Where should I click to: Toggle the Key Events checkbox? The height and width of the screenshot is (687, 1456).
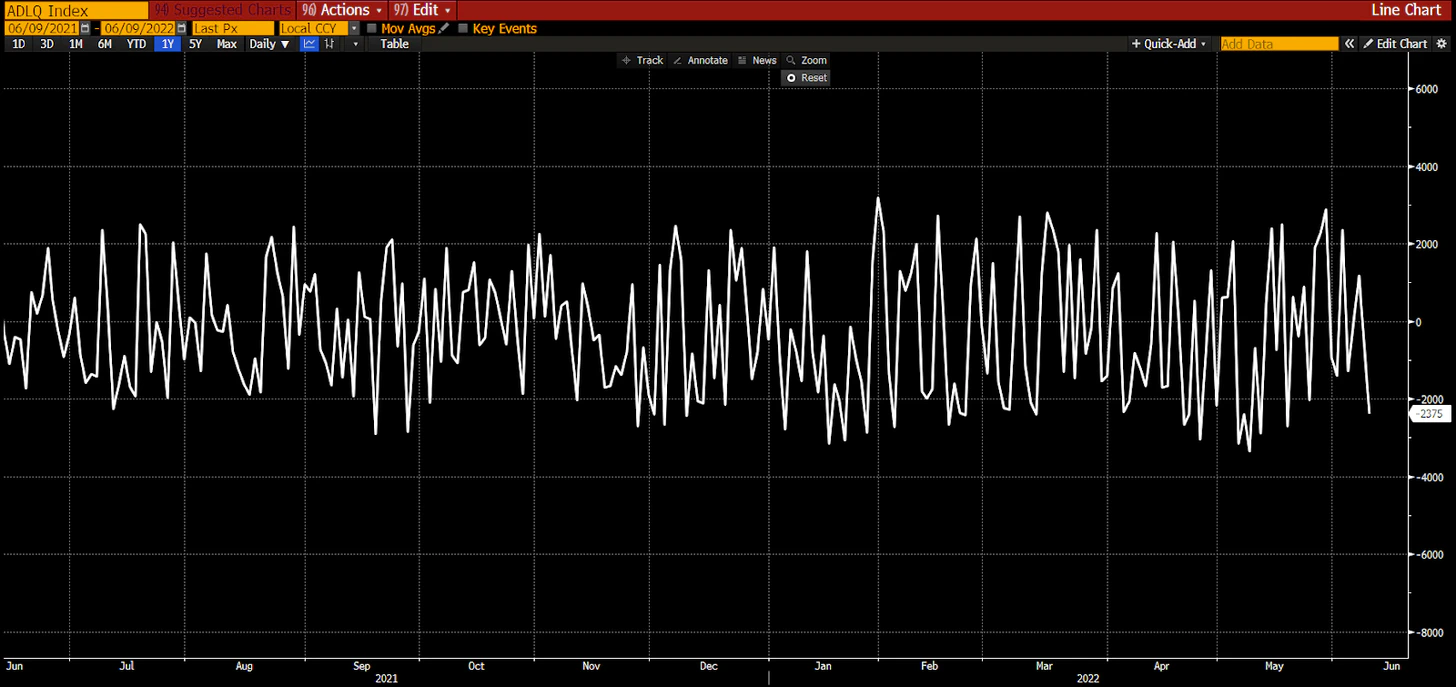pos(462,29)
